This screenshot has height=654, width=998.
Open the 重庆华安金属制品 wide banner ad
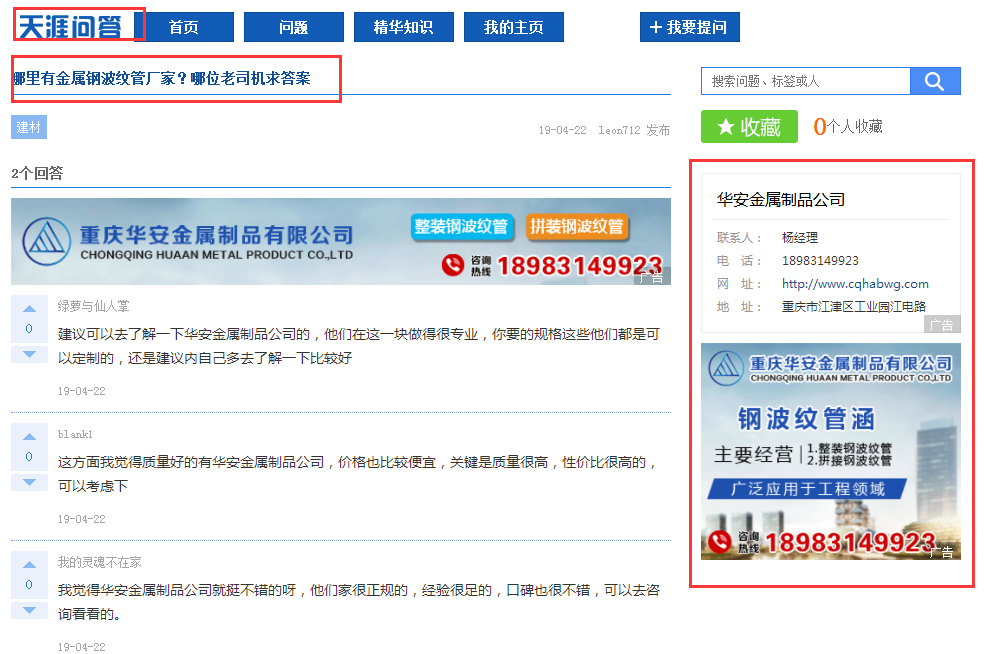[341, 241]
